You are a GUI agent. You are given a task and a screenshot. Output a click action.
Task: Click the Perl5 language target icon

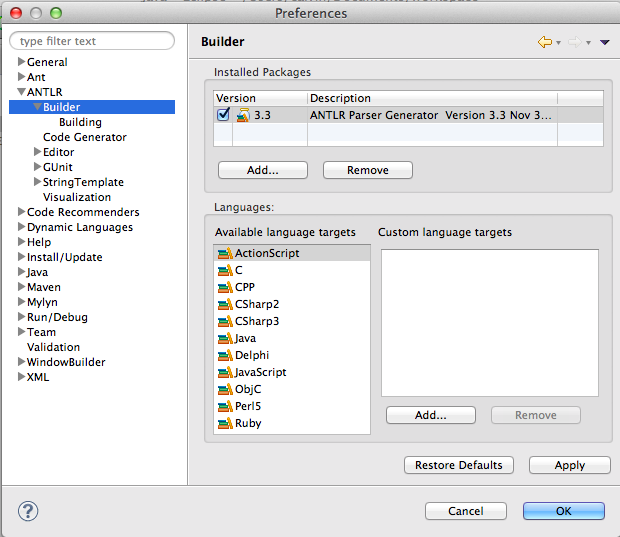coord(225,406)
